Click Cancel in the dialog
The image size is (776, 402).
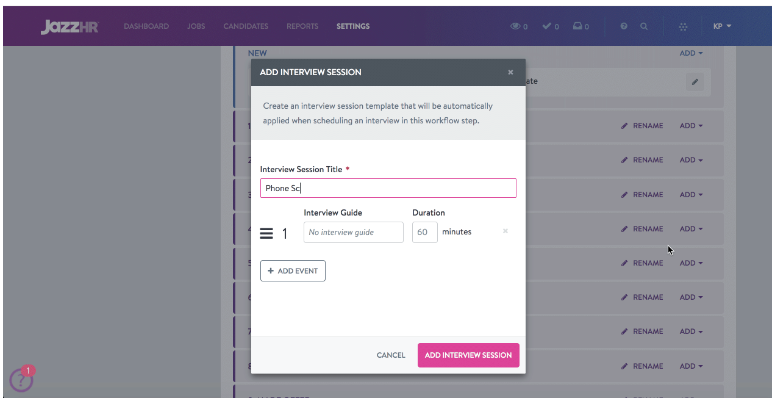tap(391, 355)
